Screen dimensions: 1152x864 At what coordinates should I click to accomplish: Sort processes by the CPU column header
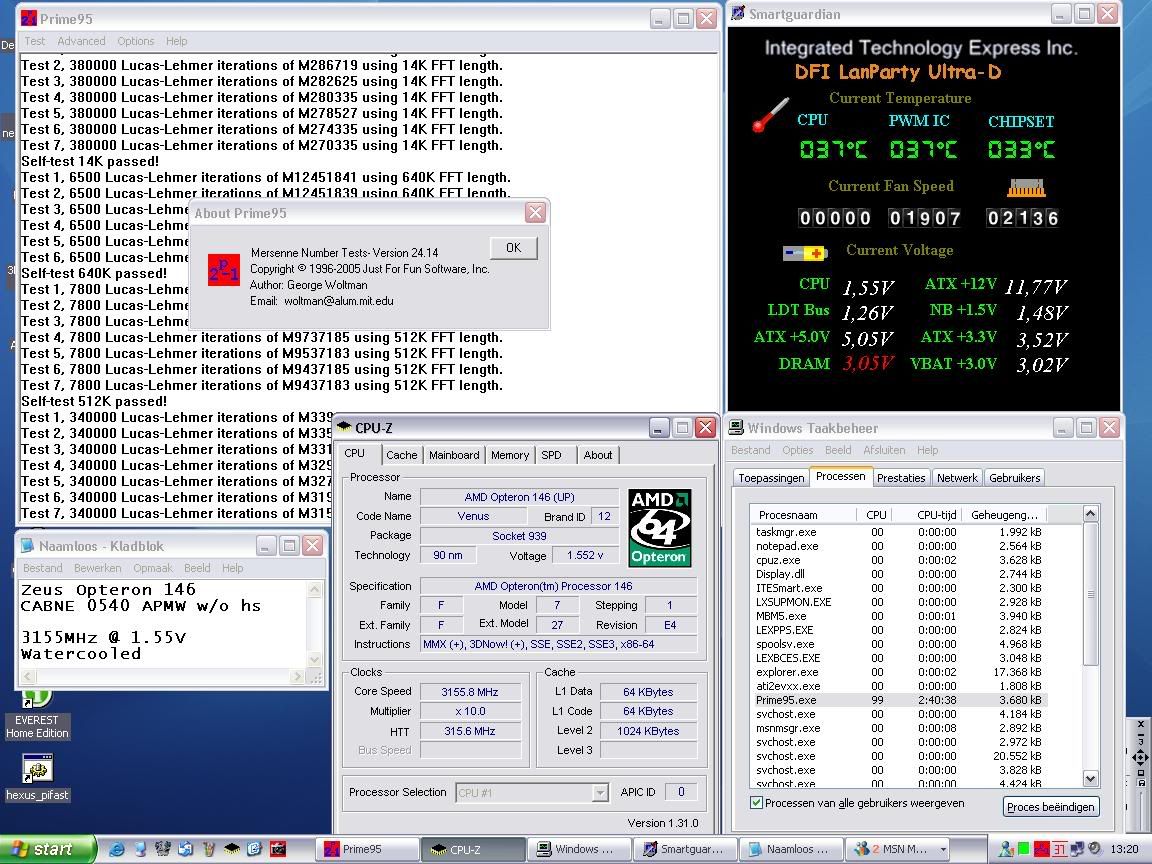tap(876, 514)
